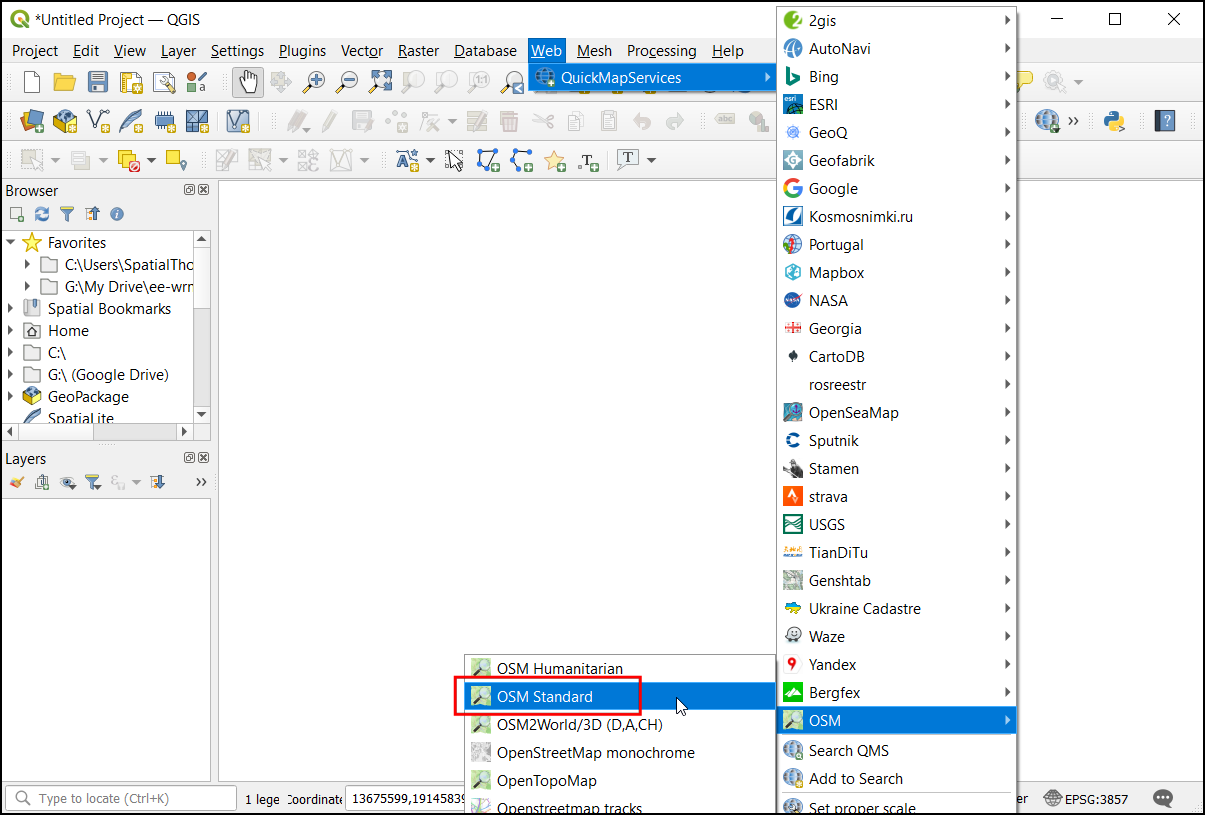This screenshot has height=815, width=1205.
Task: Click the EPSG:3857 CRS button
Action: point(1087,798)
